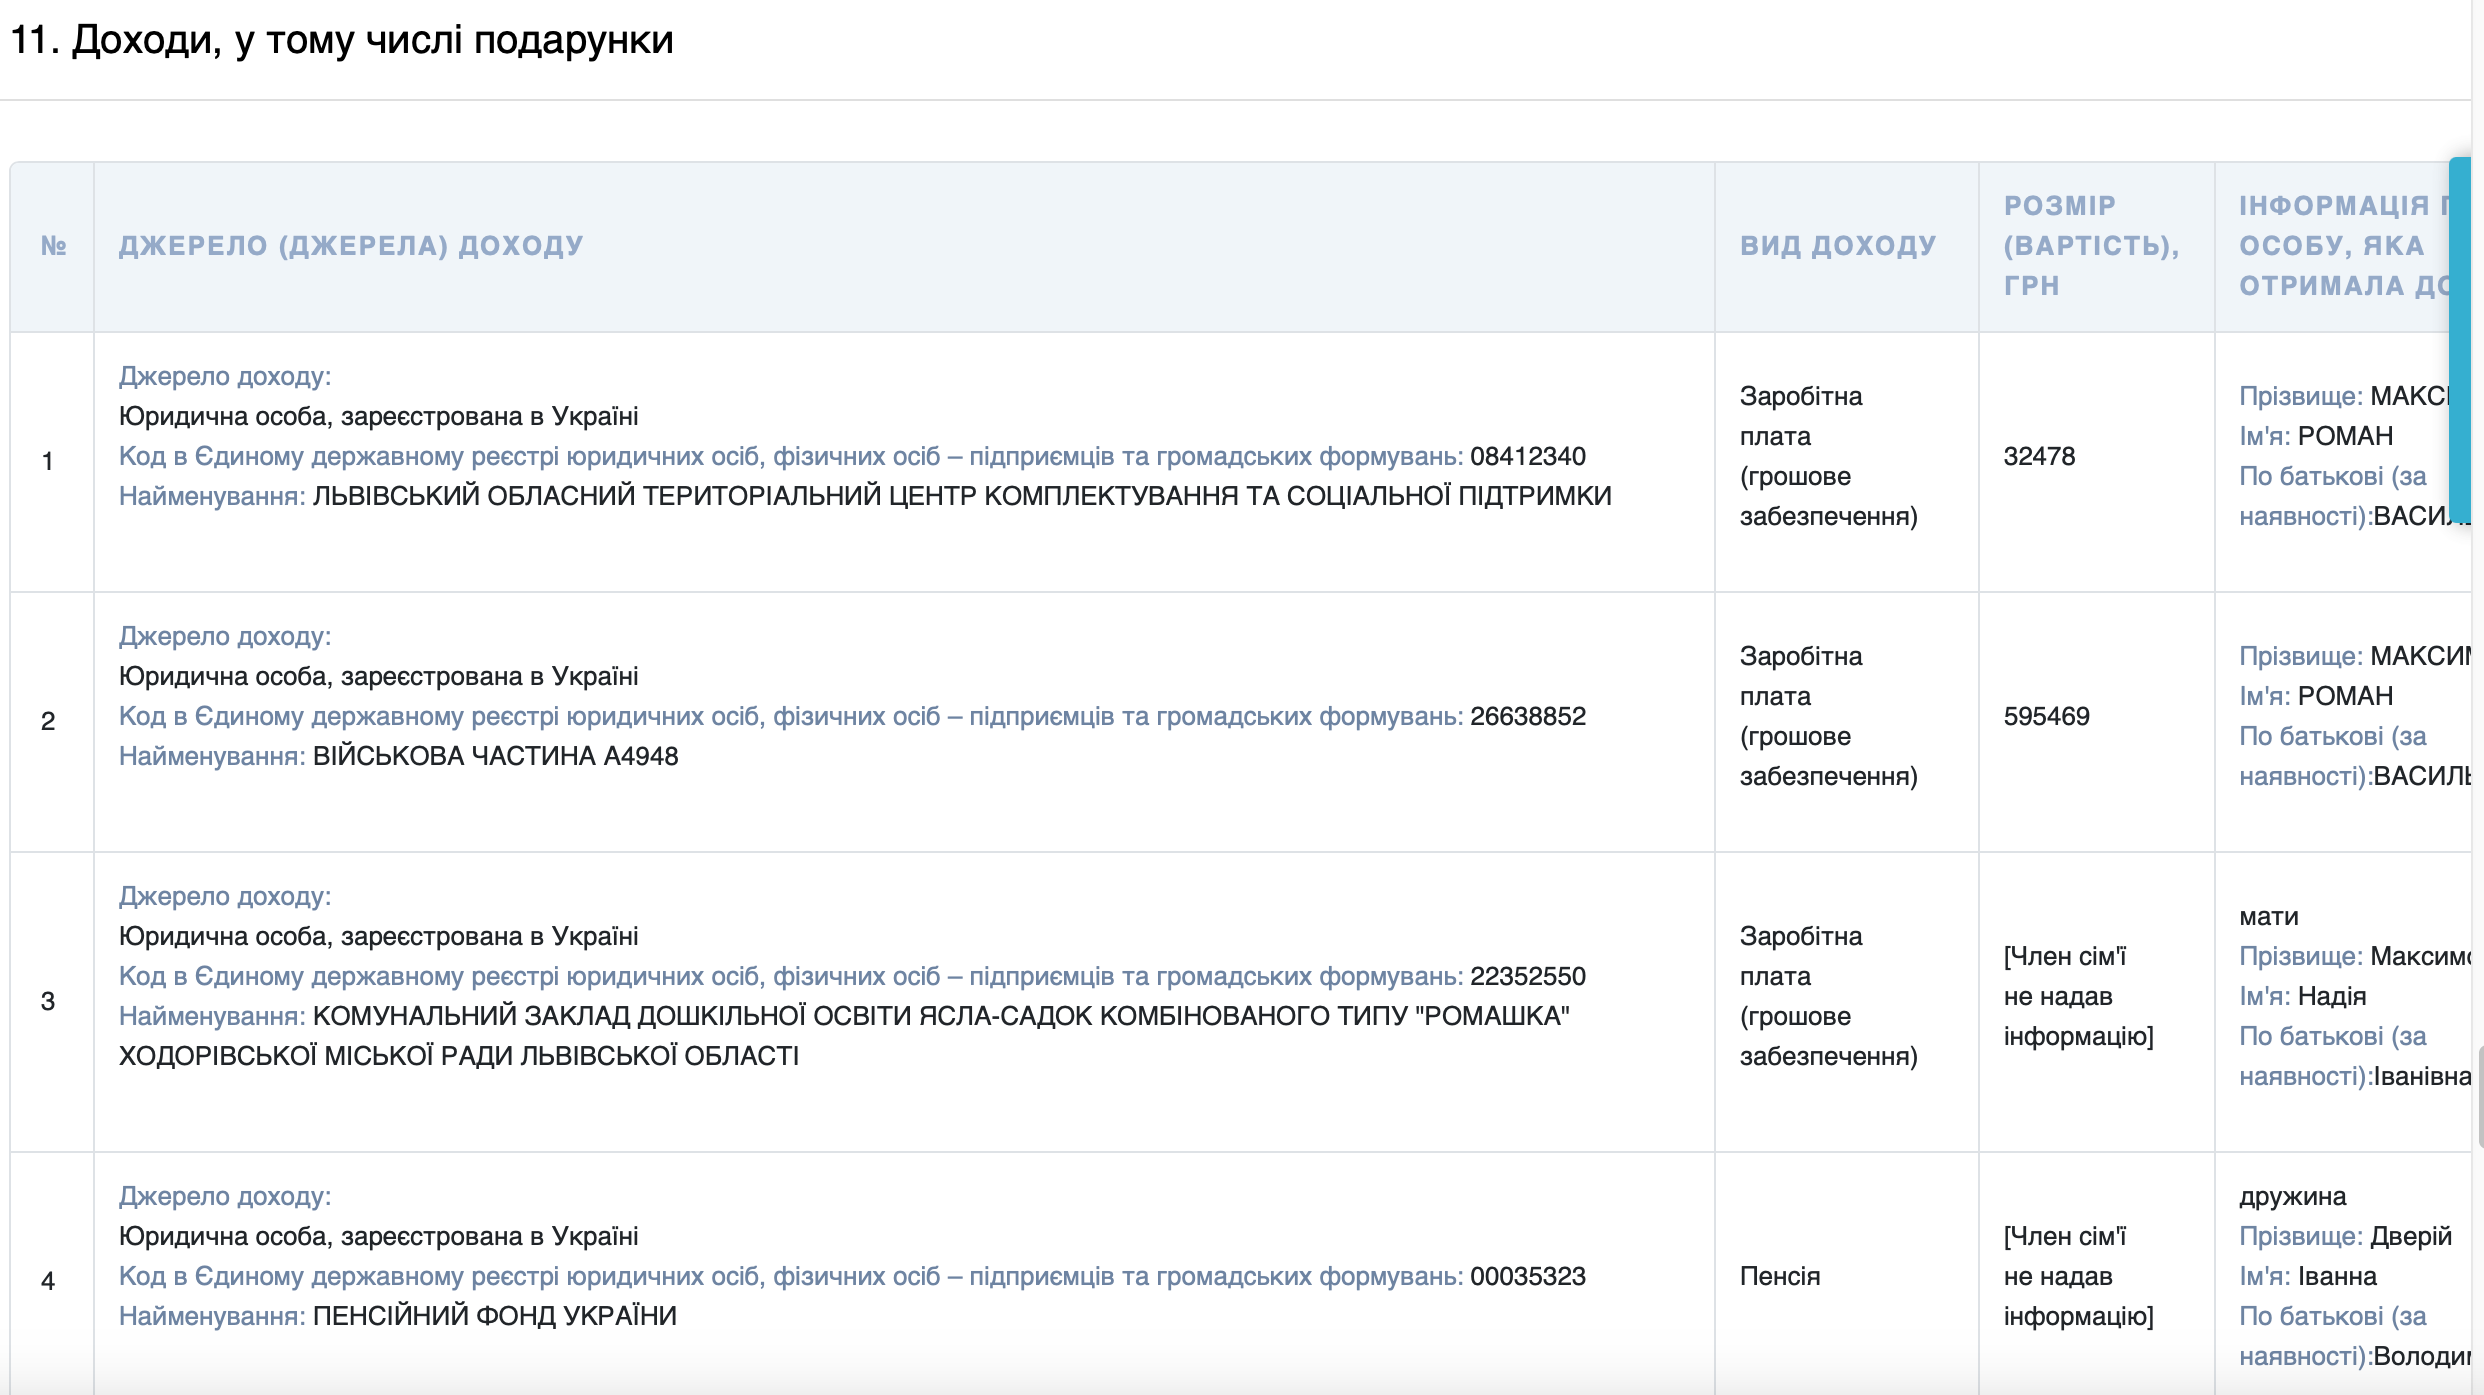This screenshot has width=2484, height=1395.
Task: Click the 'мати' relation label
Action: point(2268,917)
